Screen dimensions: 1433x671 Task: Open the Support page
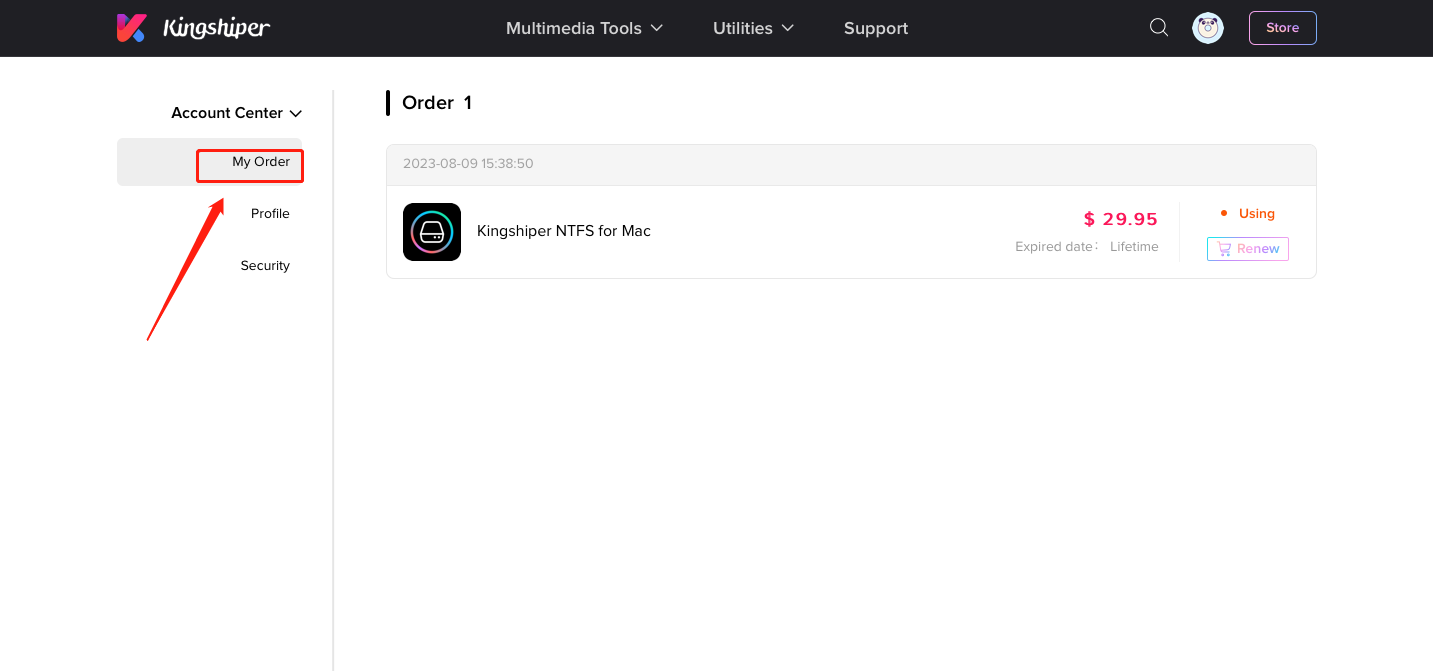click(876, 28)
